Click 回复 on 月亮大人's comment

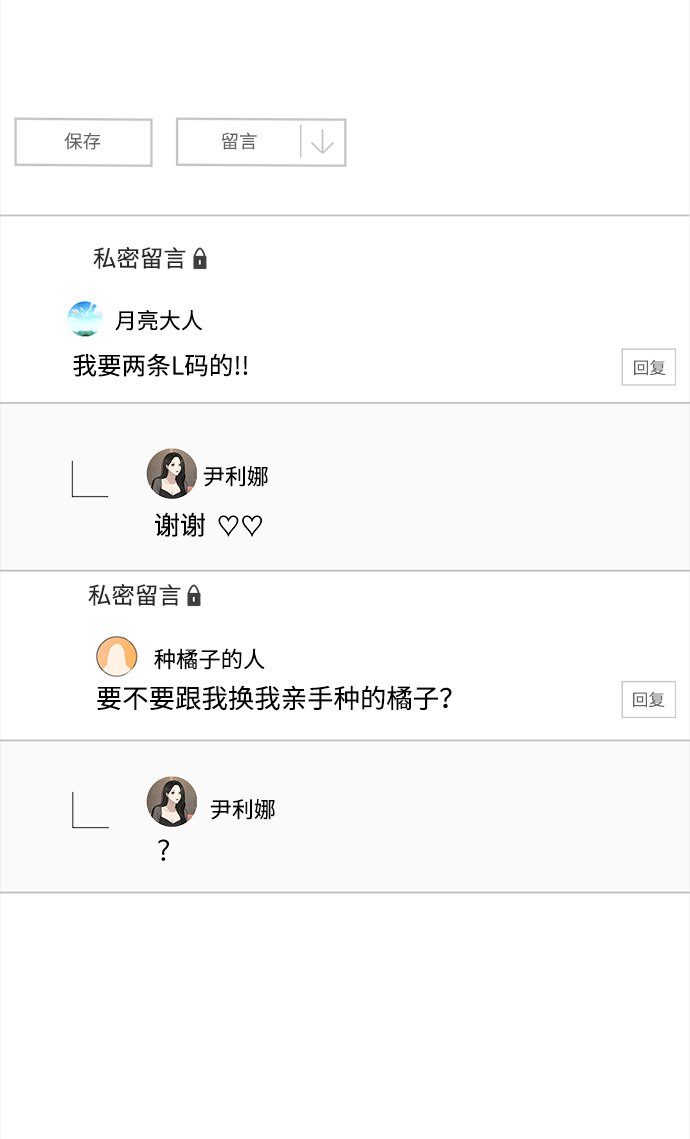(648, 366)
